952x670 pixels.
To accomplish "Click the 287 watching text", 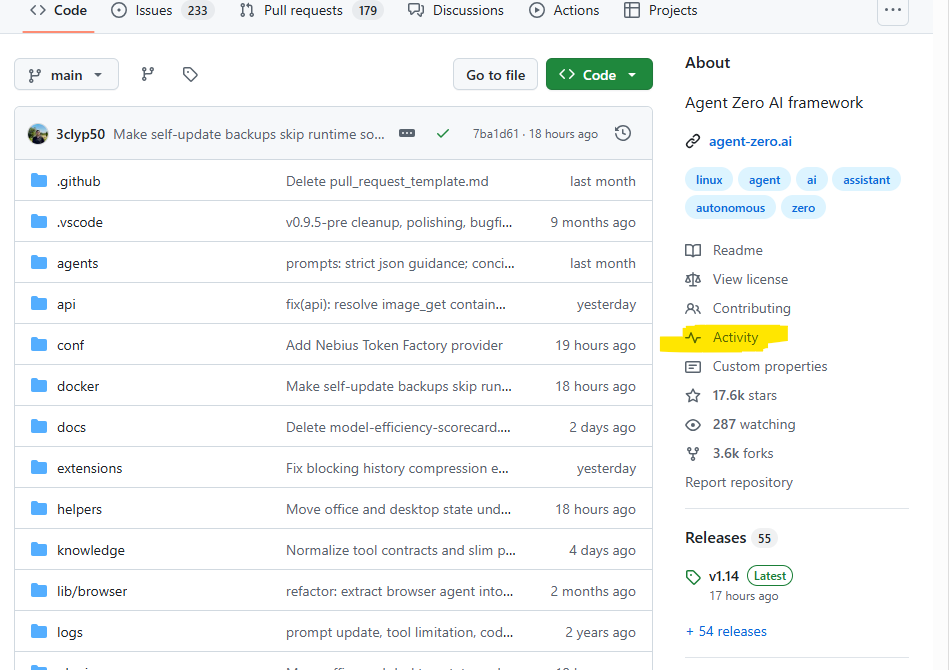I will (754, 424).
